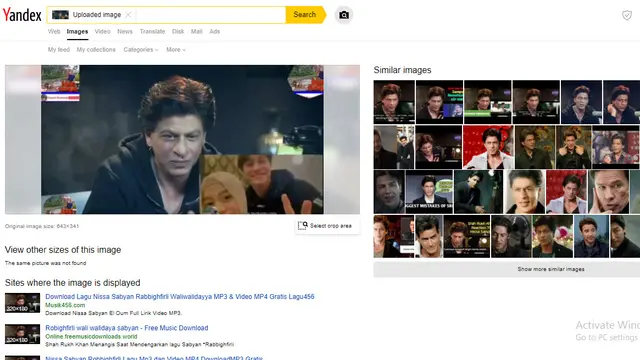Click the Search button
The width and height of the screenshot is (640, 360).
(x=305, y=15)
